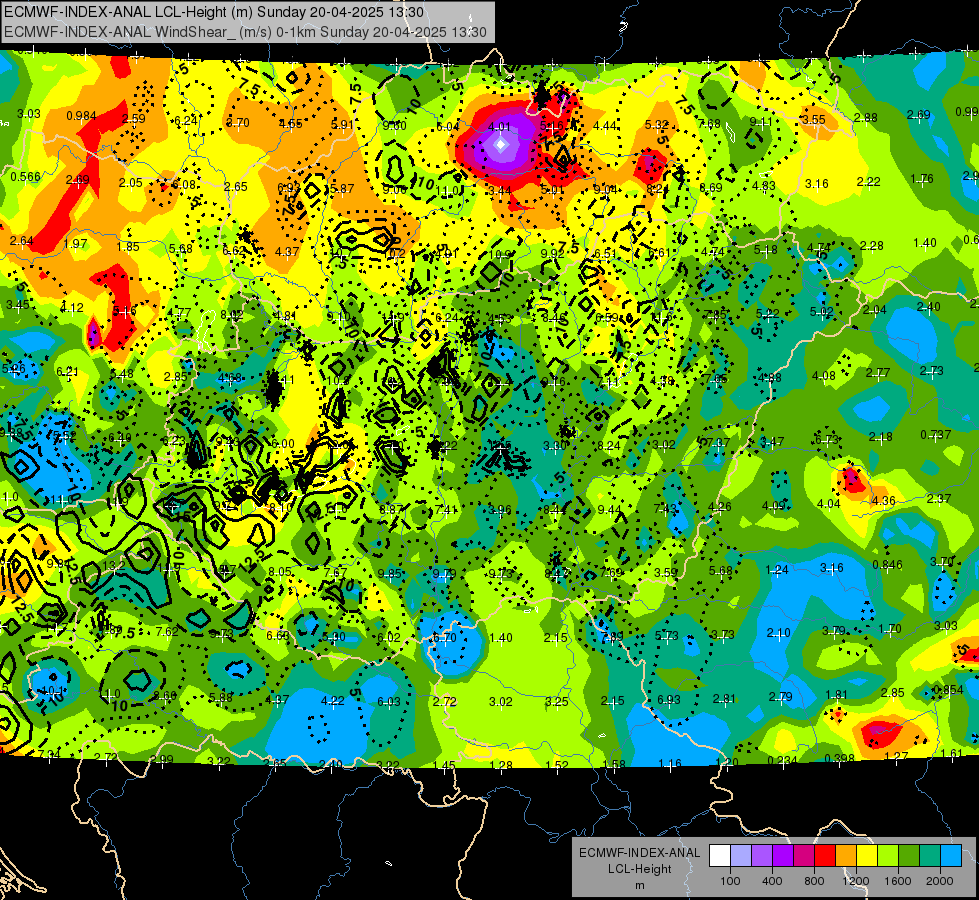This screenshot has width=979, height=900.
Task: Select the vivid violet legend swatch
Action: coord(783,856)
